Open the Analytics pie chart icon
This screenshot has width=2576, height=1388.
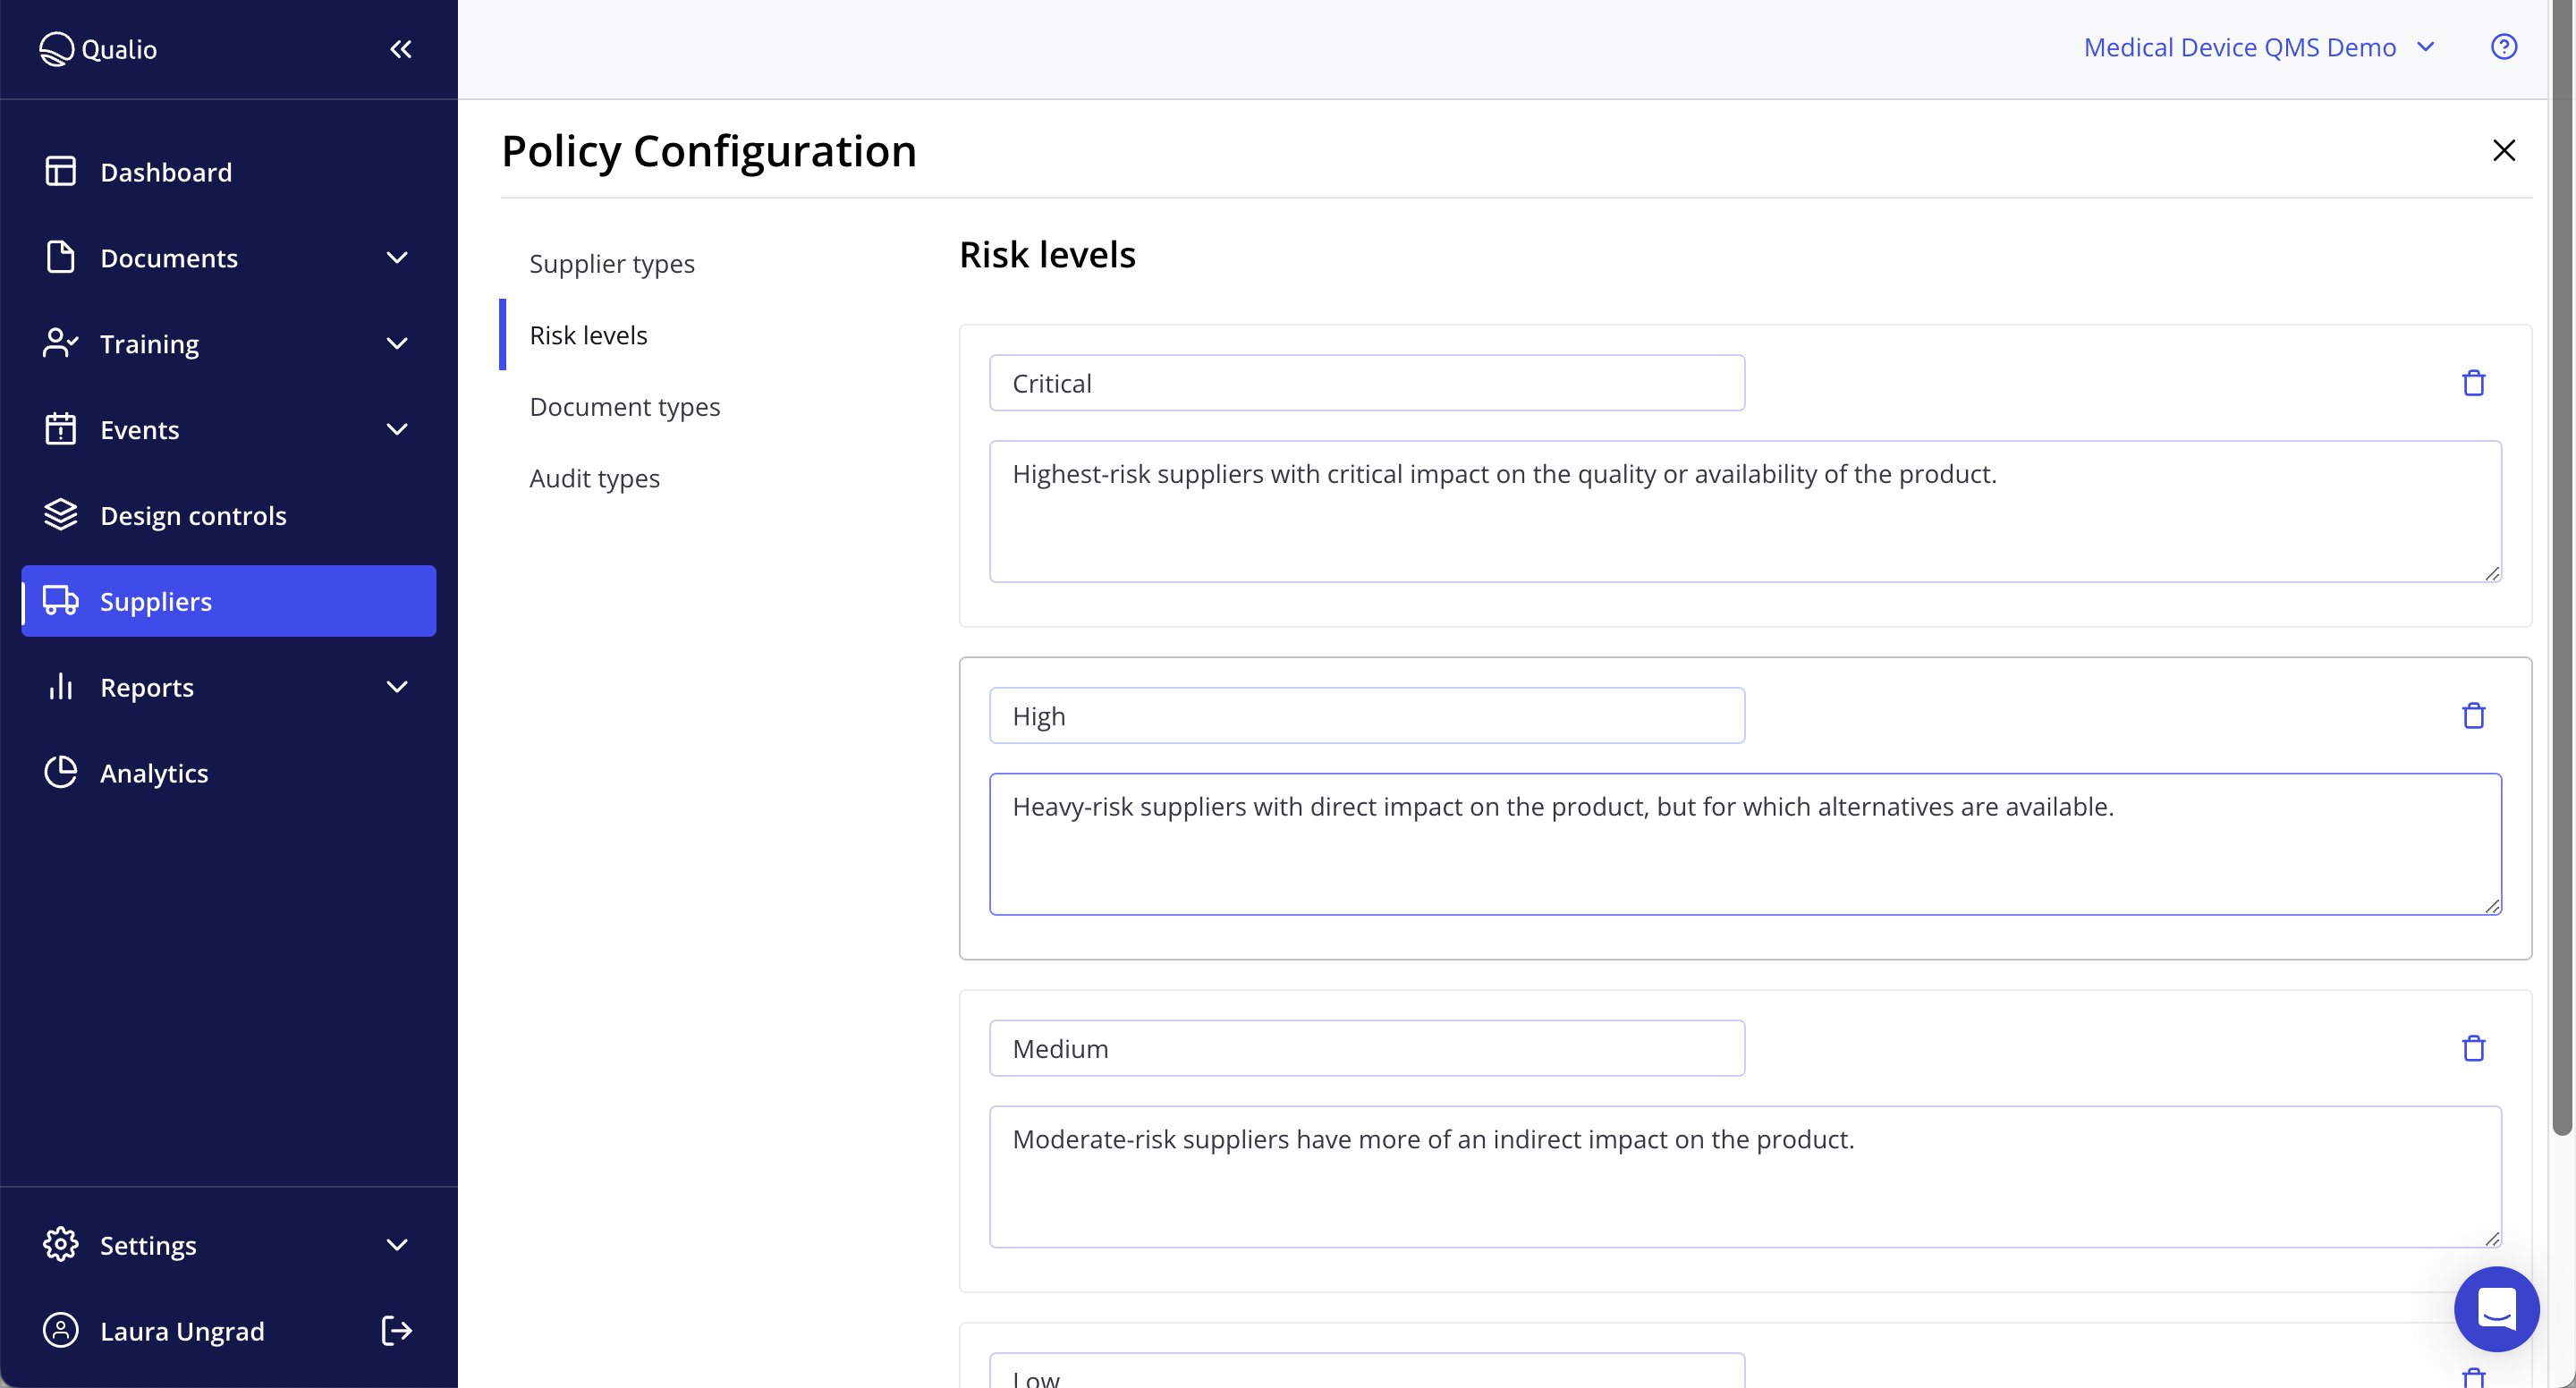click(x=60, y=772)
